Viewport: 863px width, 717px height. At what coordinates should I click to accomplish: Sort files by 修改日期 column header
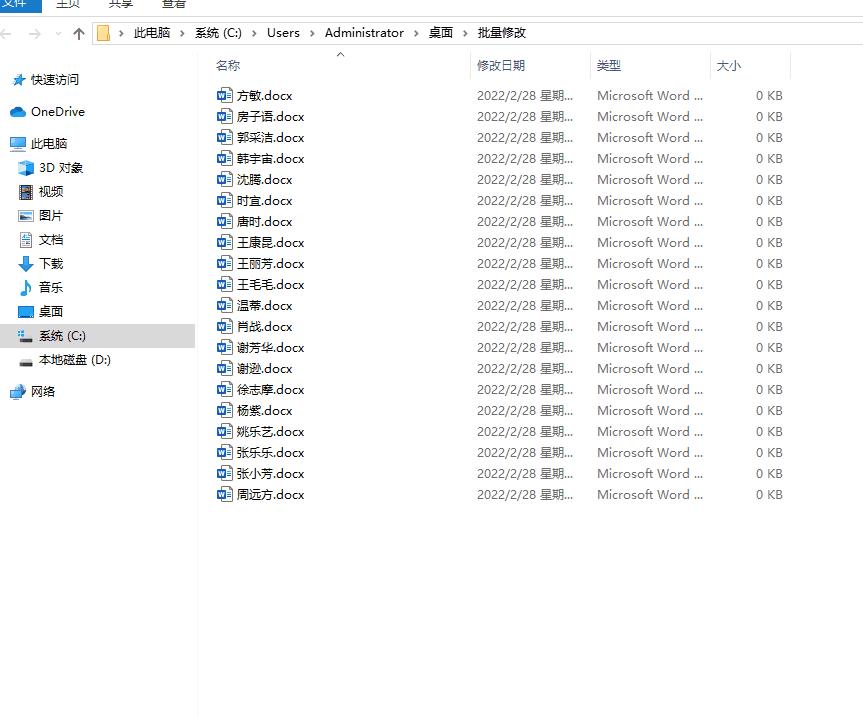(501, 66)
